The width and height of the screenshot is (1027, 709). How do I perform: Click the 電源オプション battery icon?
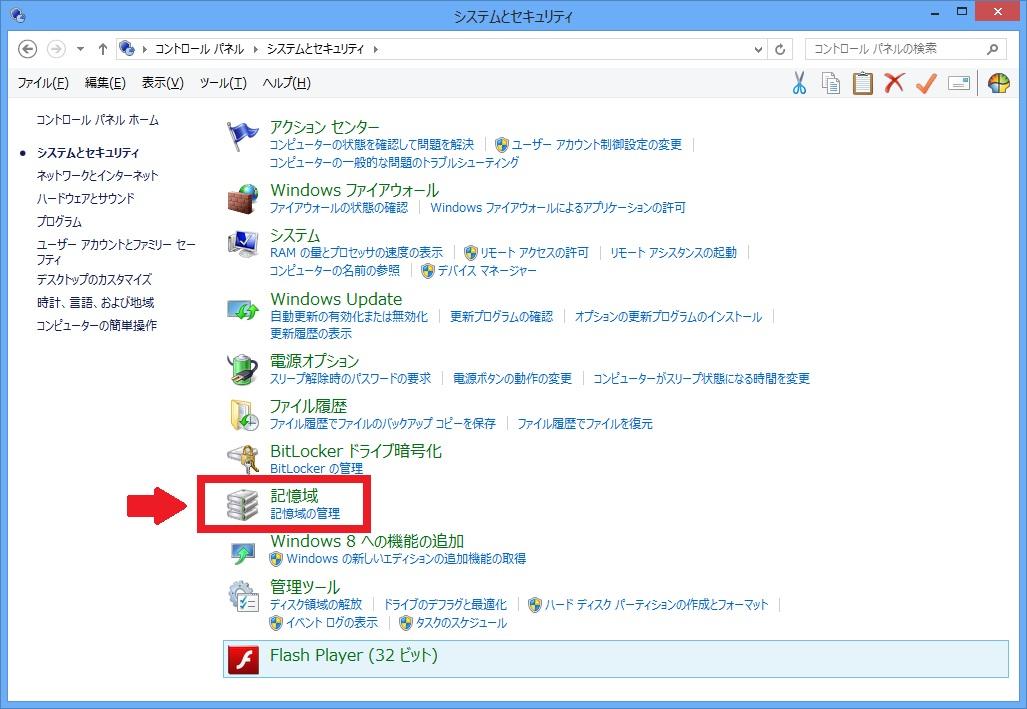(x=243, y=370)
